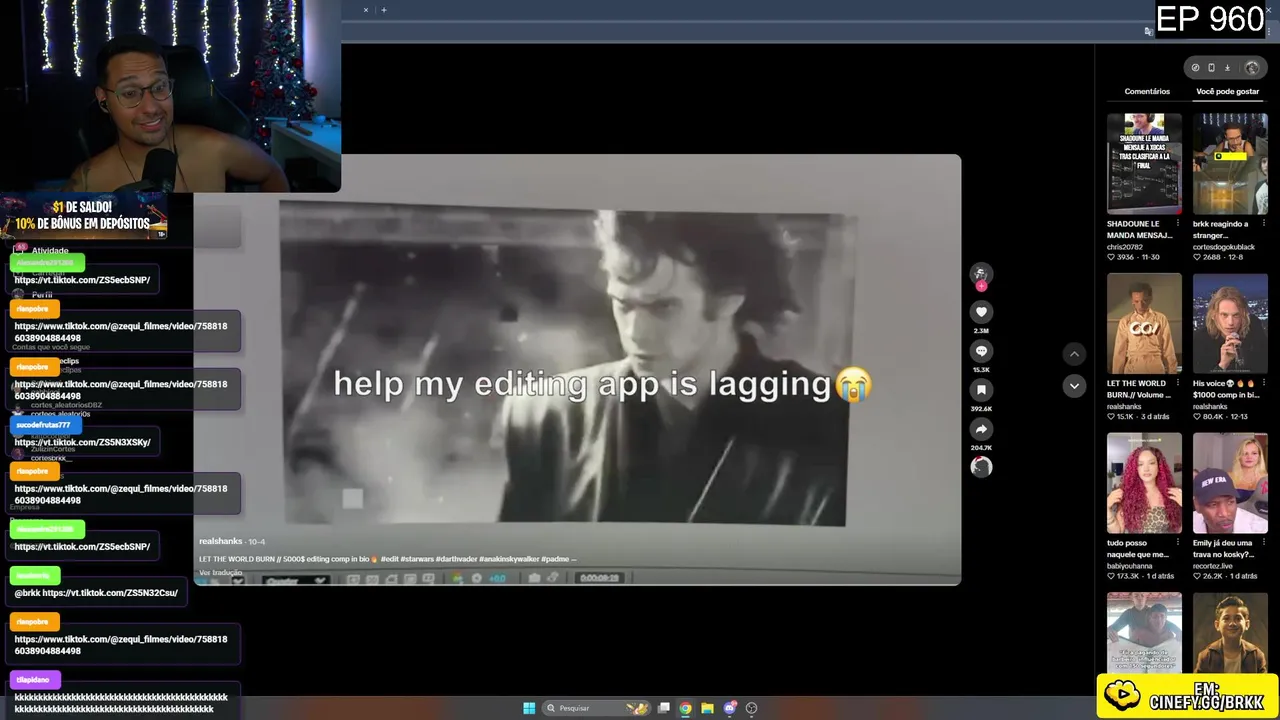Click the #darthvader hashtag in caption
The height and width of the screenshot is (720, 1280).
click(x=456, y=559)
